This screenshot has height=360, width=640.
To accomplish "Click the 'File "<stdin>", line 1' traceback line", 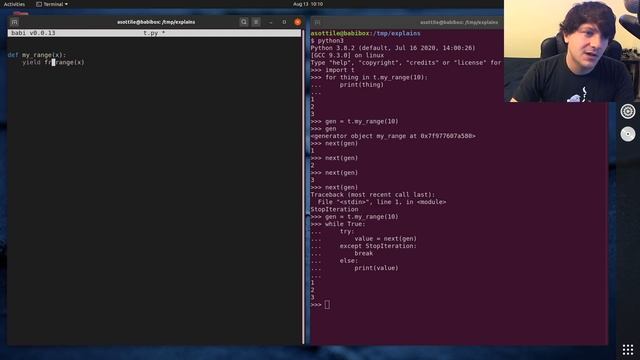I will (x=382, y=202).
